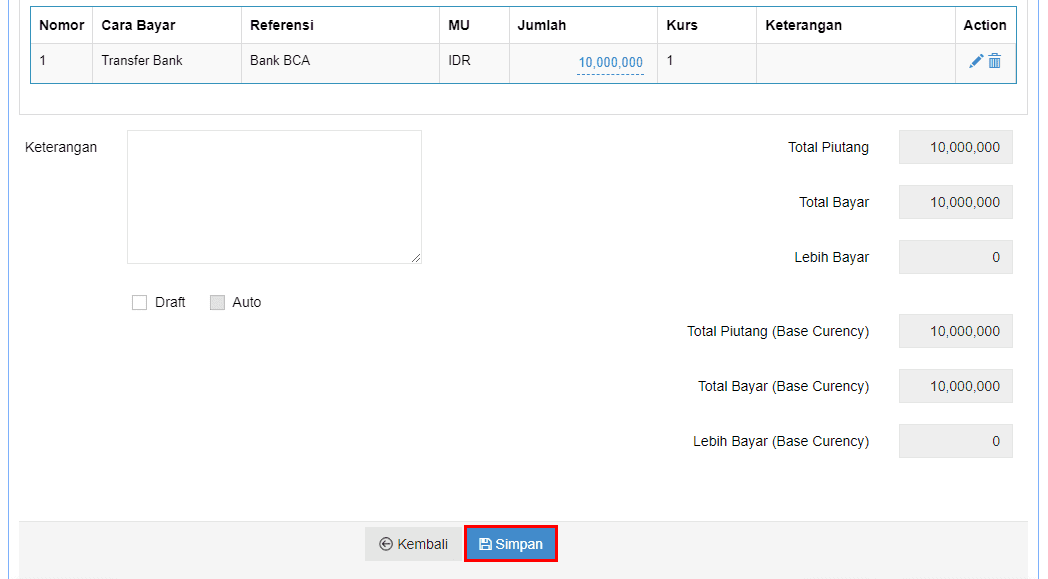The width and height of the screenshot is (1048, 579).
Task: Click the floppy disk icon on Simpan
Action: click(x=485, y=544)
